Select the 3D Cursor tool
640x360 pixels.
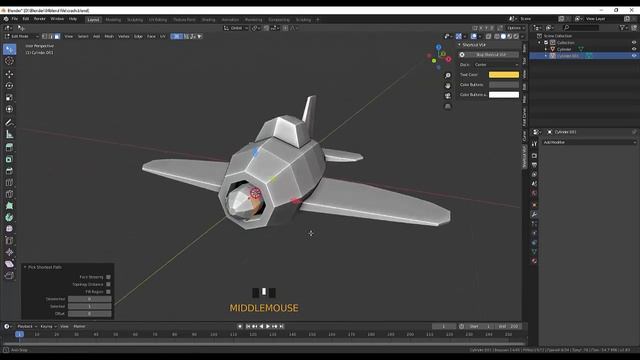coord(9,61)
